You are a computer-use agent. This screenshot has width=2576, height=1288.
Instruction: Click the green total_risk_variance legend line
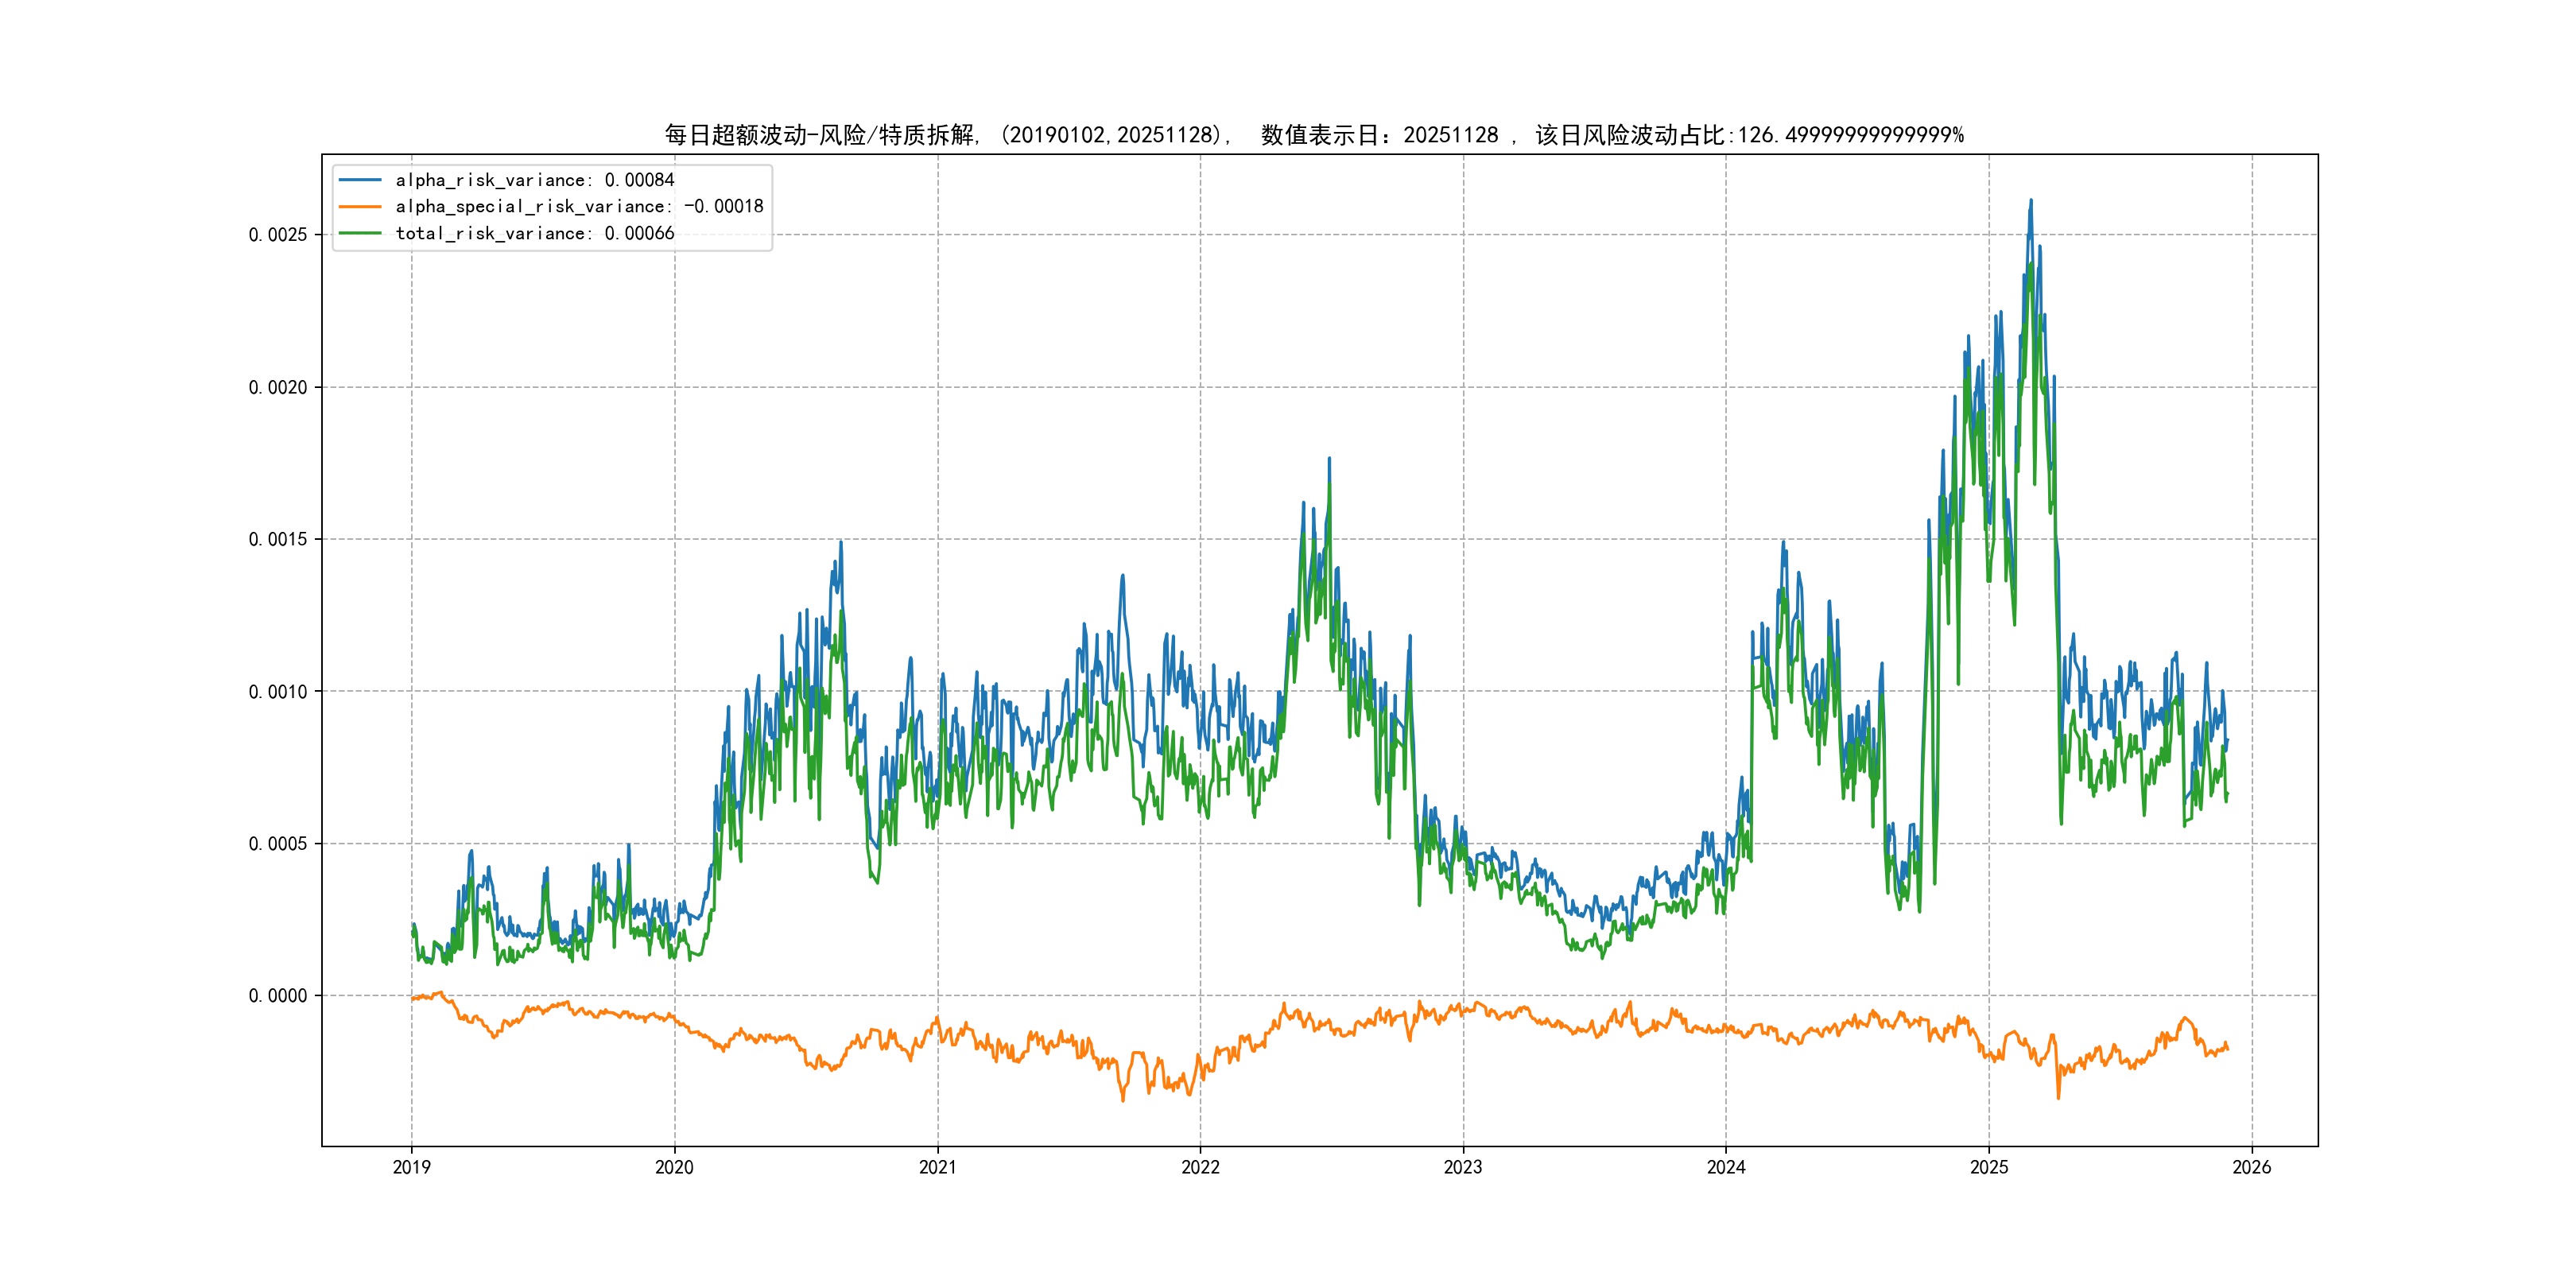(360, 233)
